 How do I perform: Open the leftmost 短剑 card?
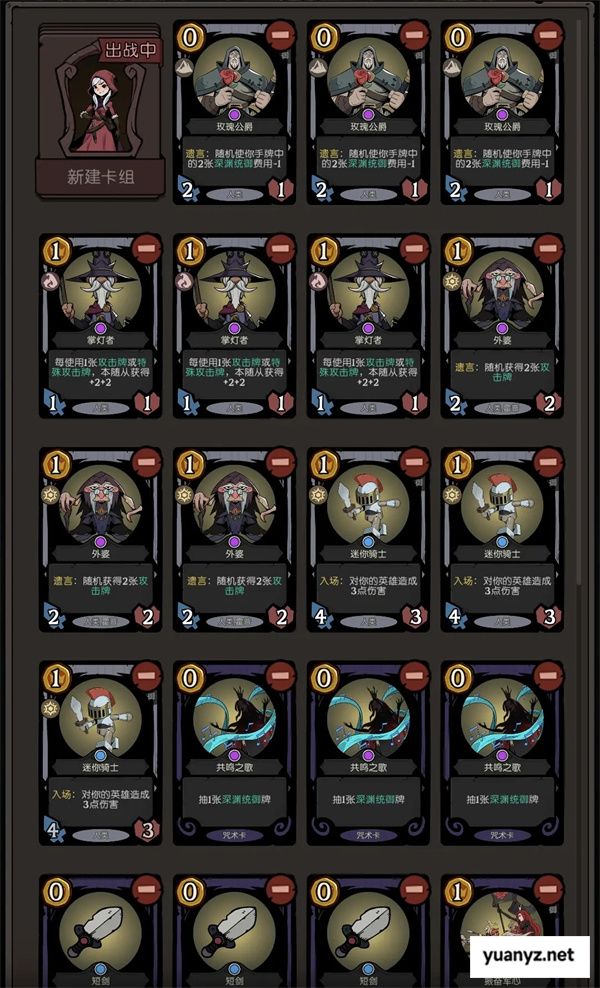click(x=101, y=931)
